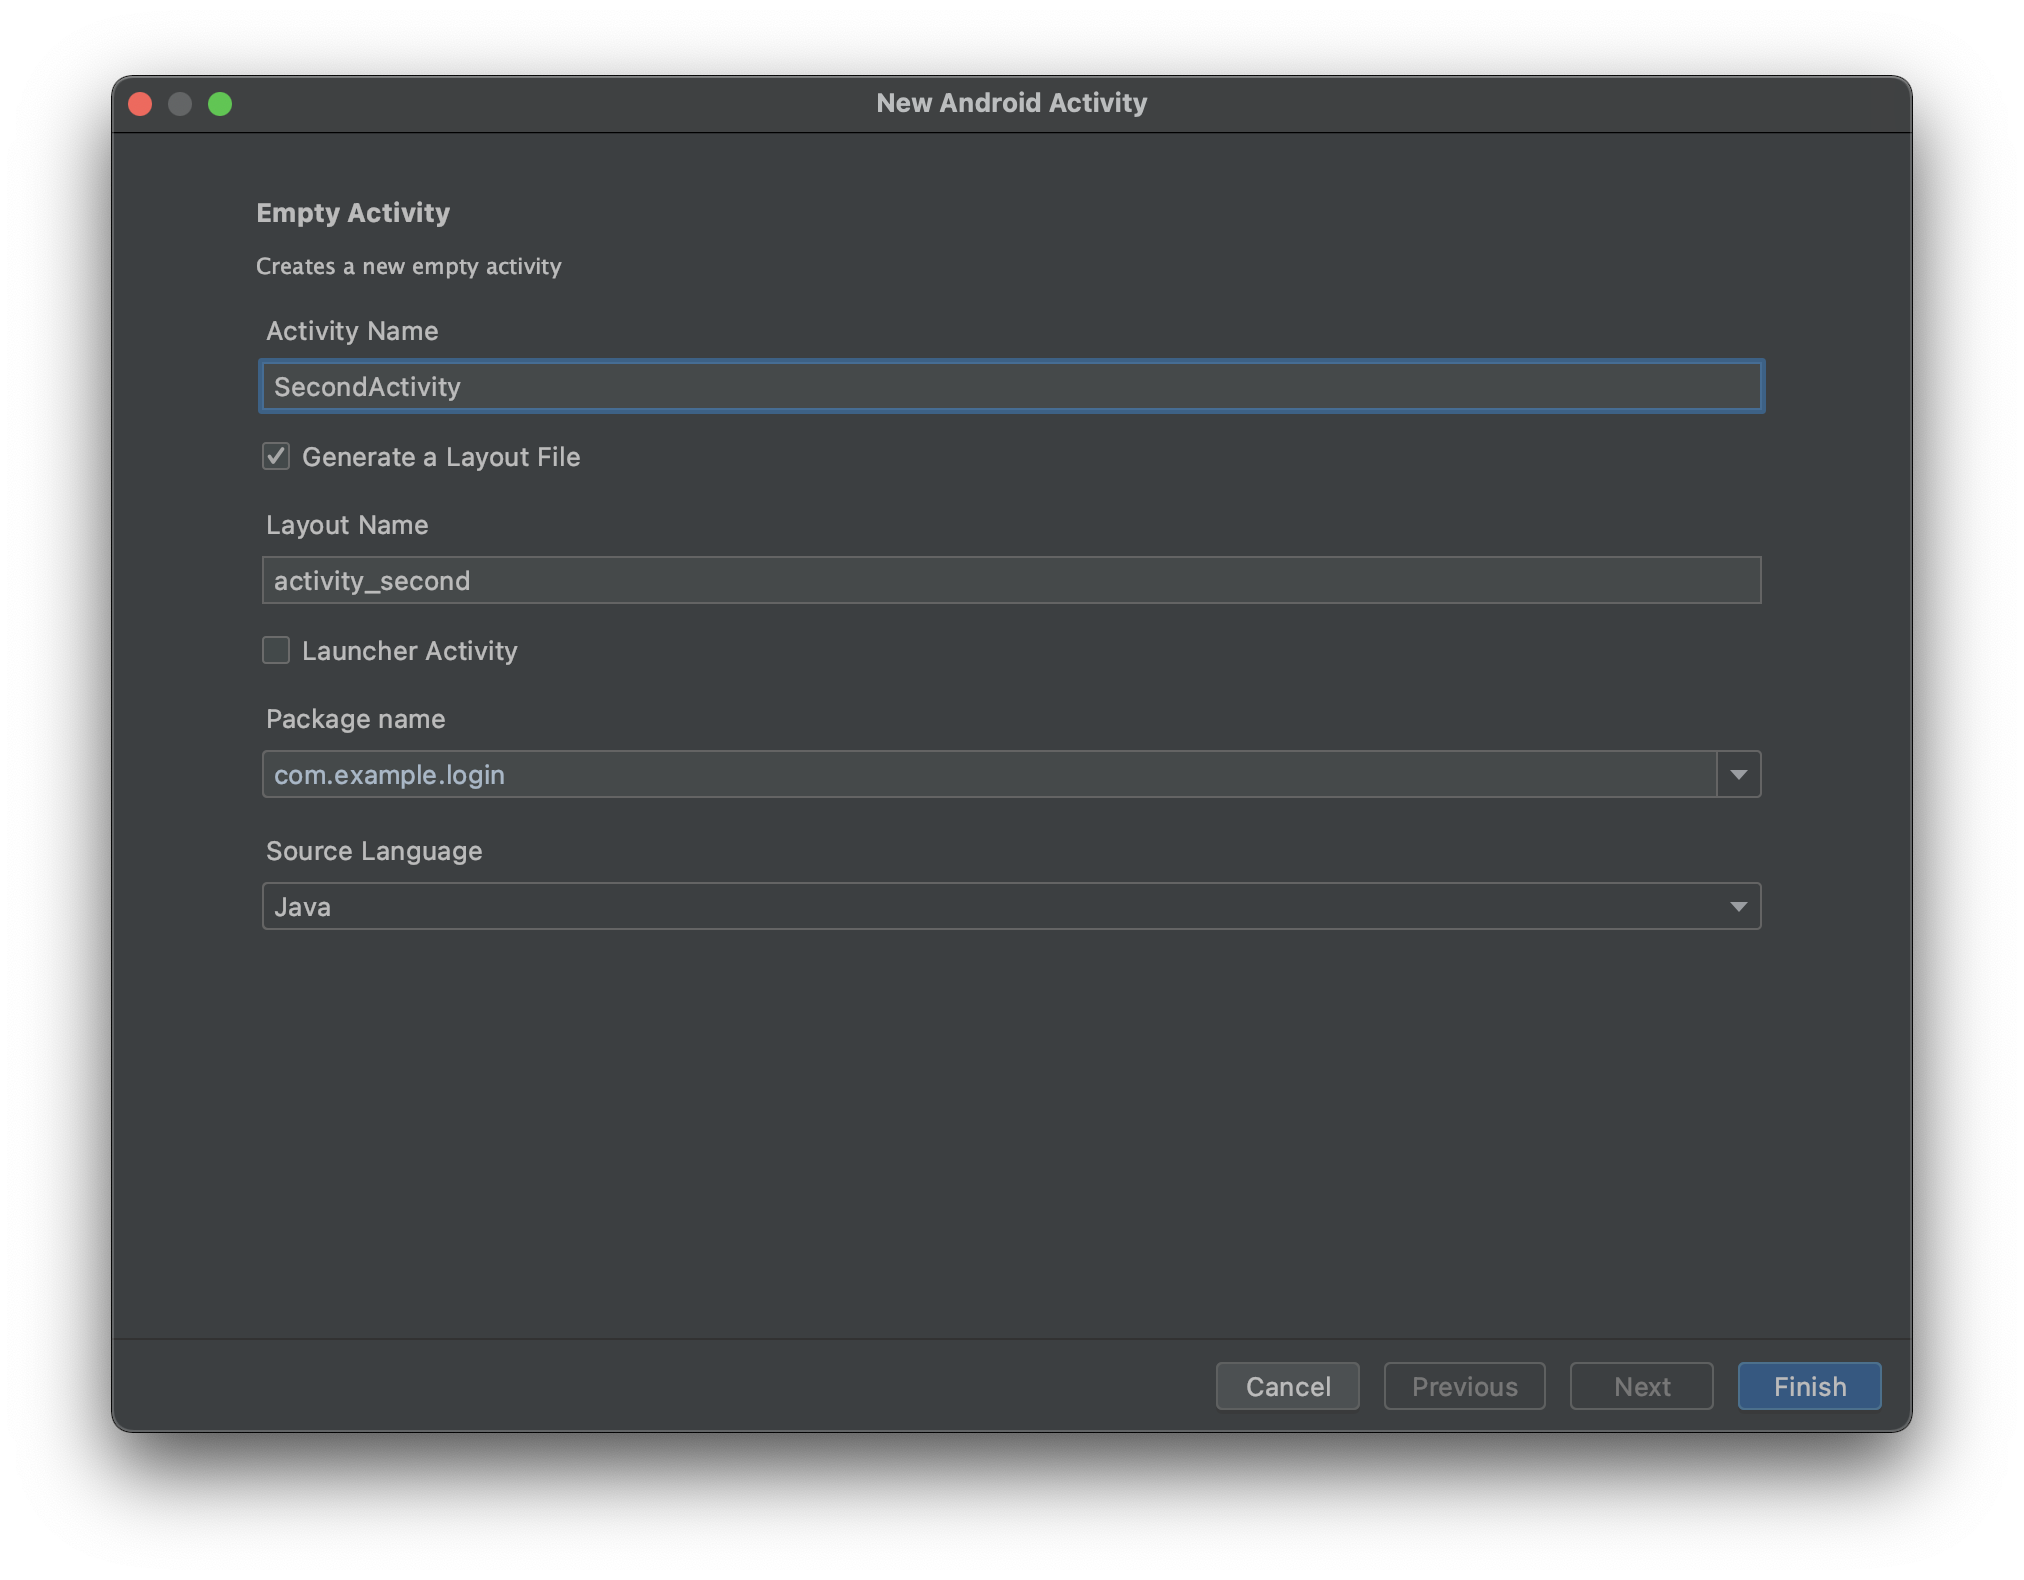Click the gray minimize window button
The image size is (2024, 1580).
(x=180, y=104)
